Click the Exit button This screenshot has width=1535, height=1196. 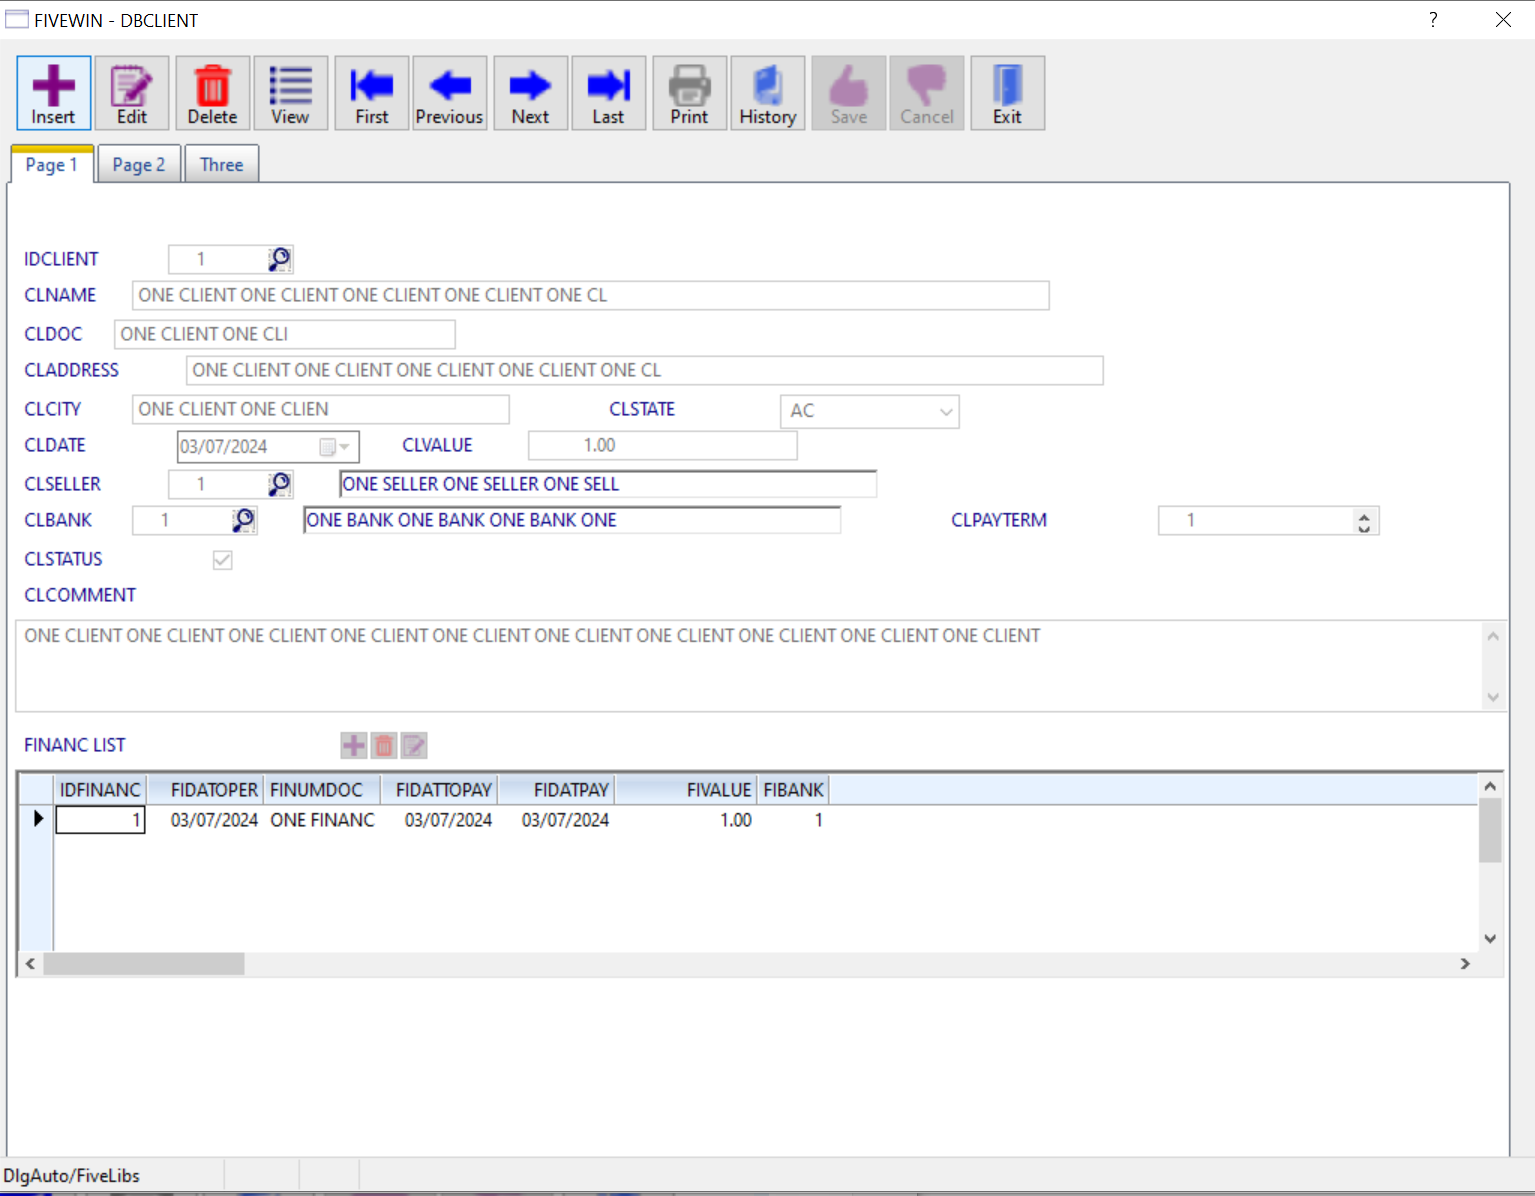[x=1007, y=93]
